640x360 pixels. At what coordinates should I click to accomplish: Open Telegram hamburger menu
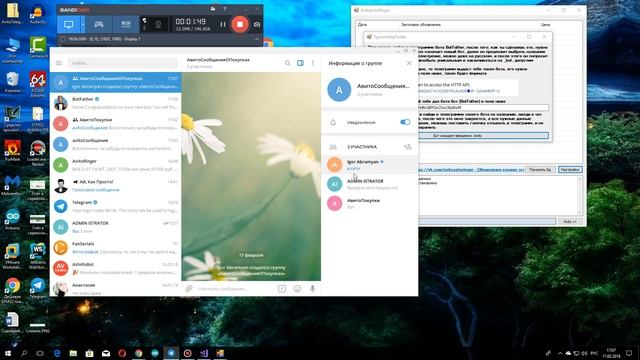[59, 63]
